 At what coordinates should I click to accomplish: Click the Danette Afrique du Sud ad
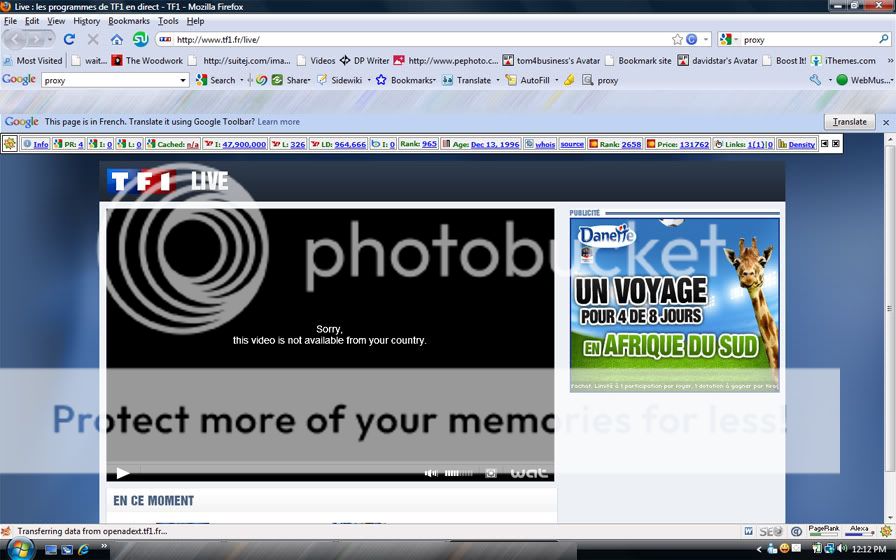674,305
